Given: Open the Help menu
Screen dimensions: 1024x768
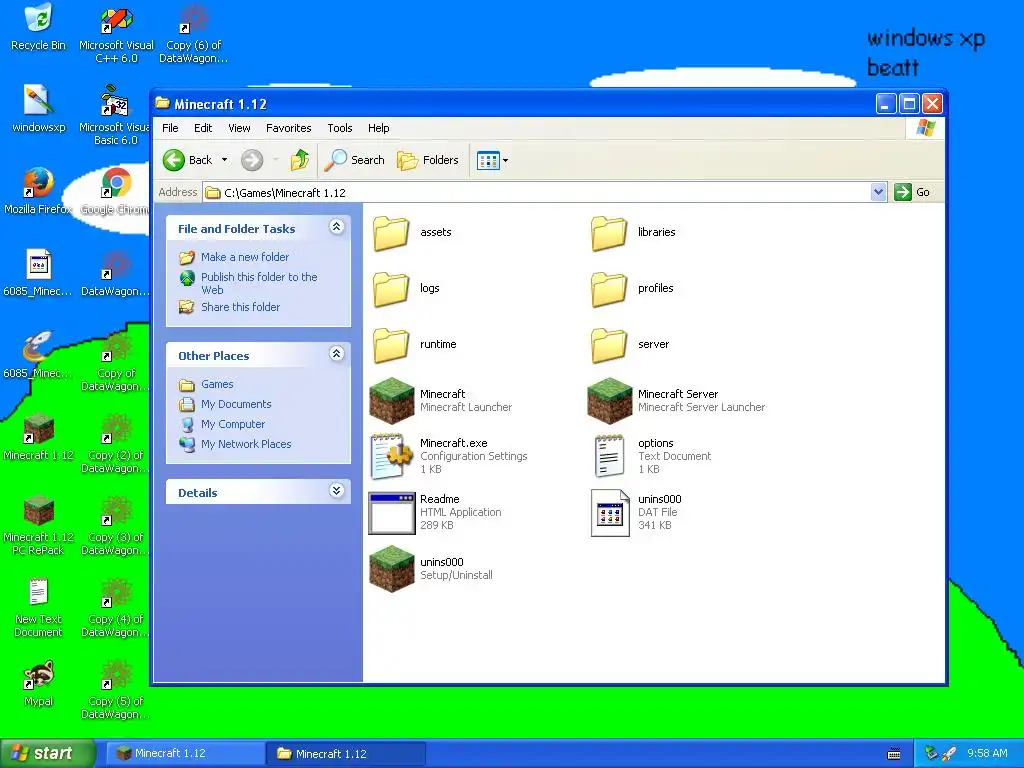Looking at the screenshot, I should point(378,128).
